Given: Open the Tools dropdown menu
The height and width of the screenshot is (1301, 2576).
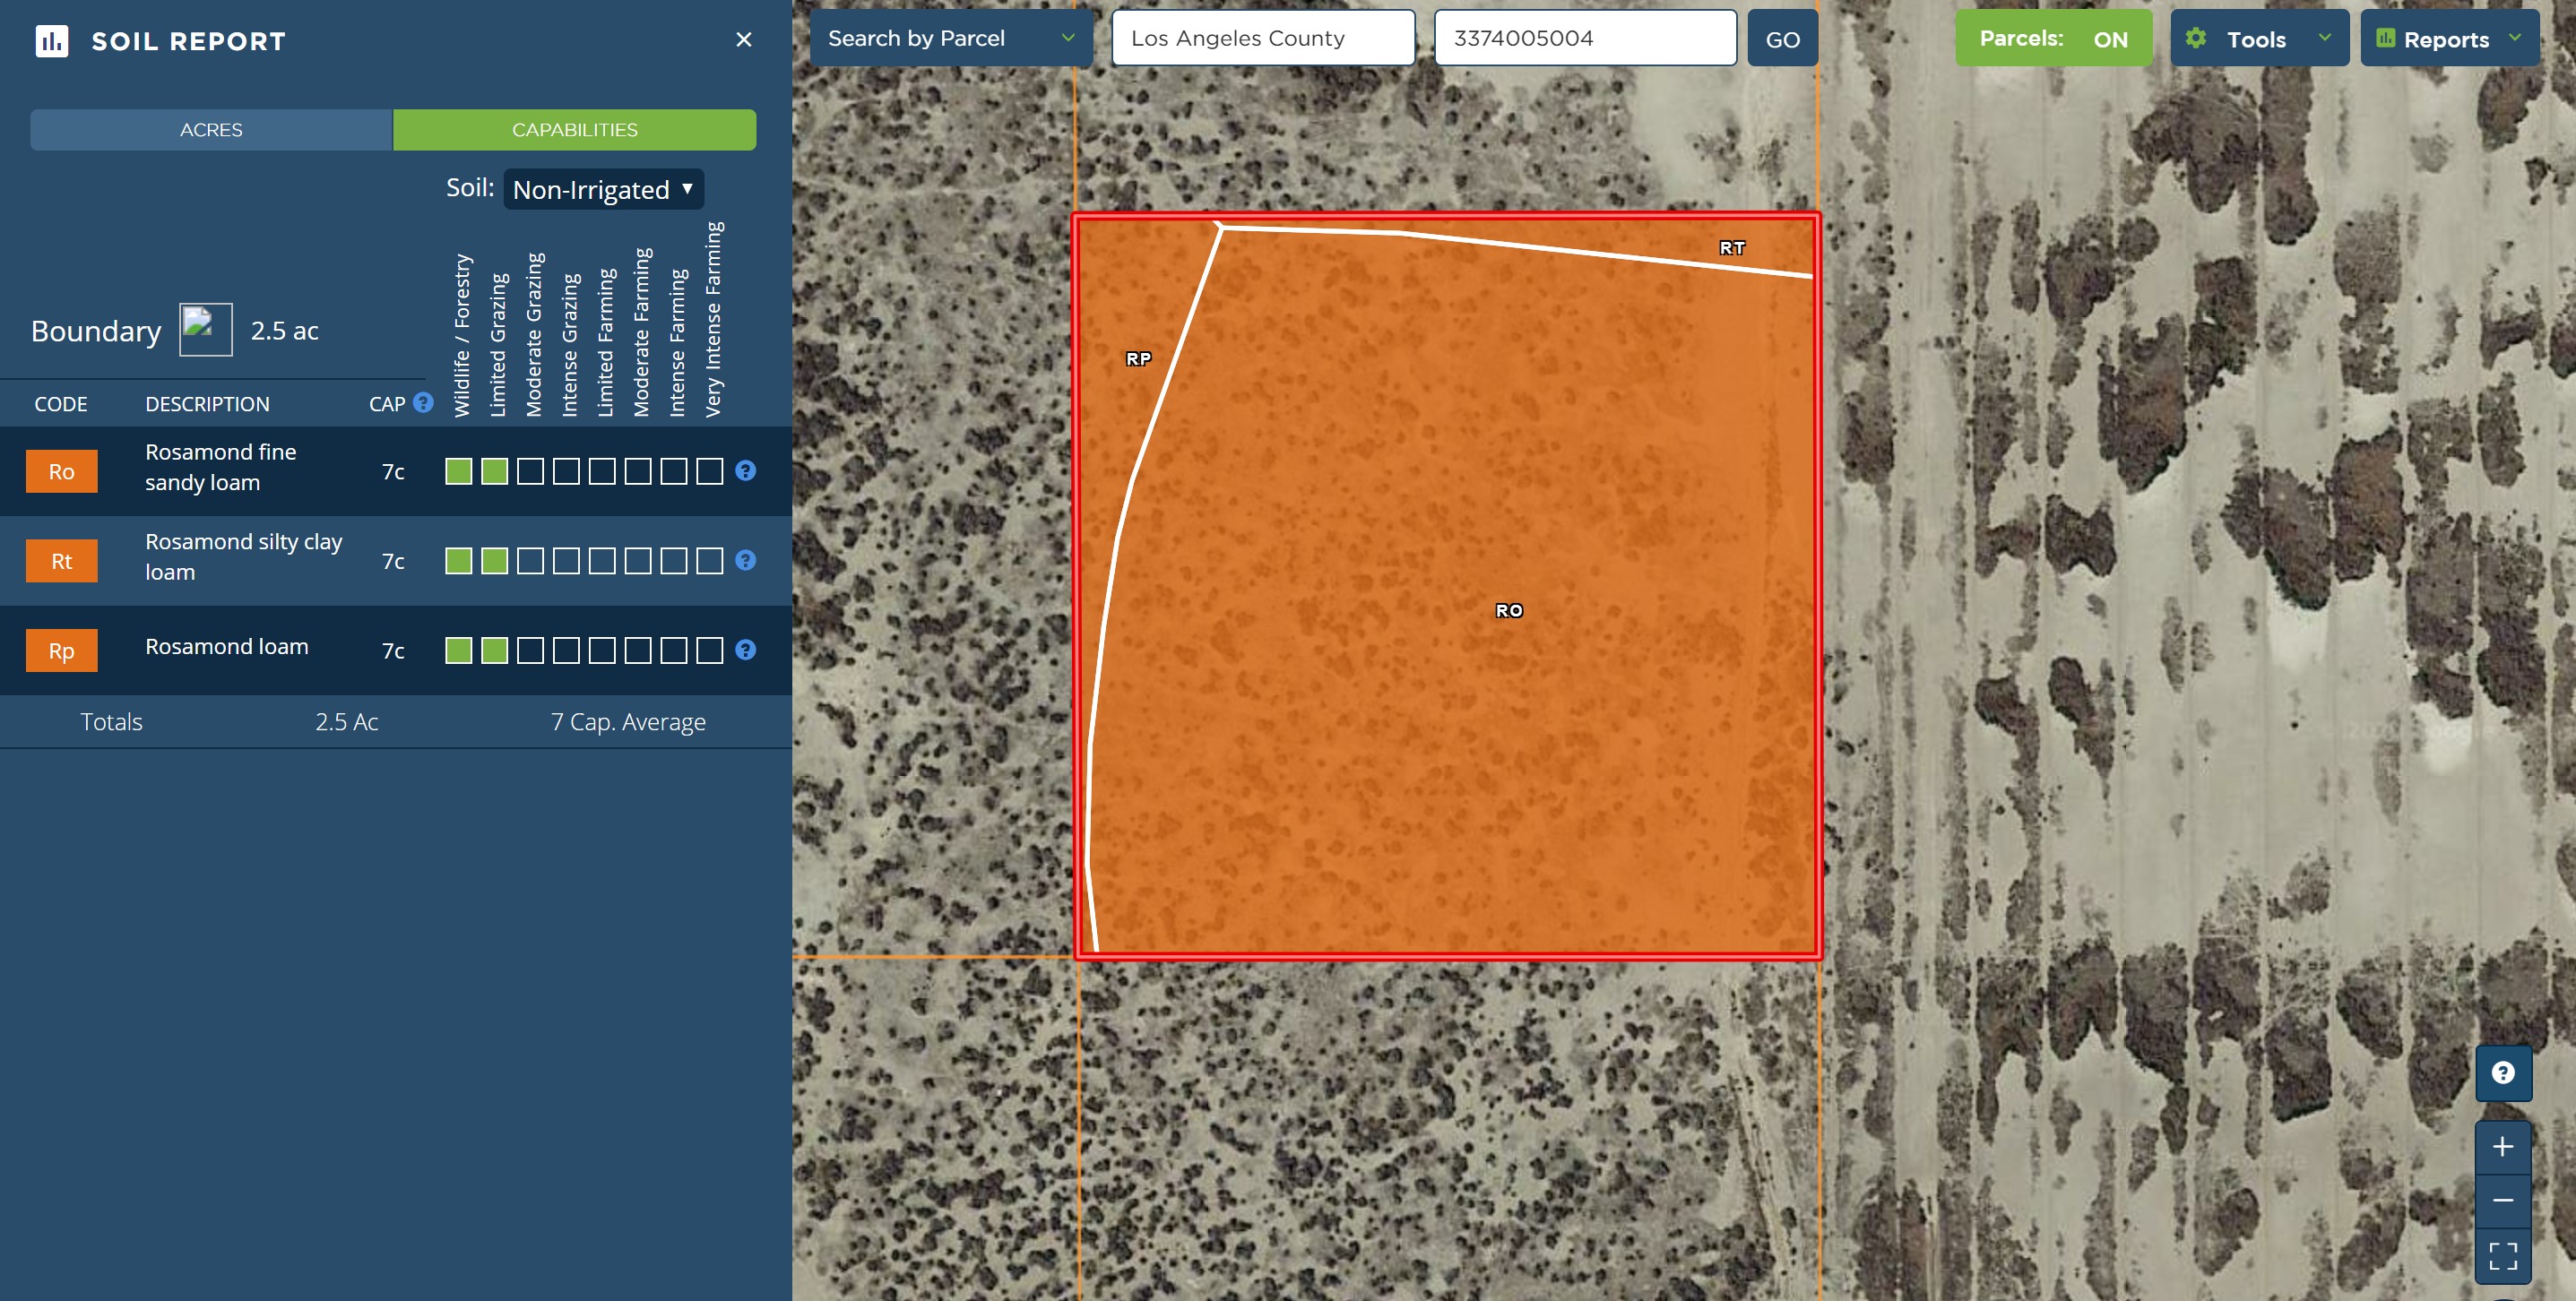Looking at the screenshot, I should [2258, 39].
